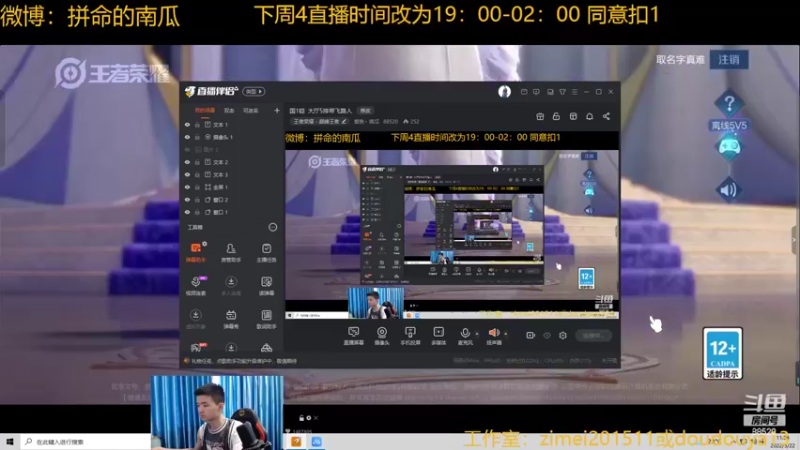Select the 窗口 2 layer row

coord(232,199)
